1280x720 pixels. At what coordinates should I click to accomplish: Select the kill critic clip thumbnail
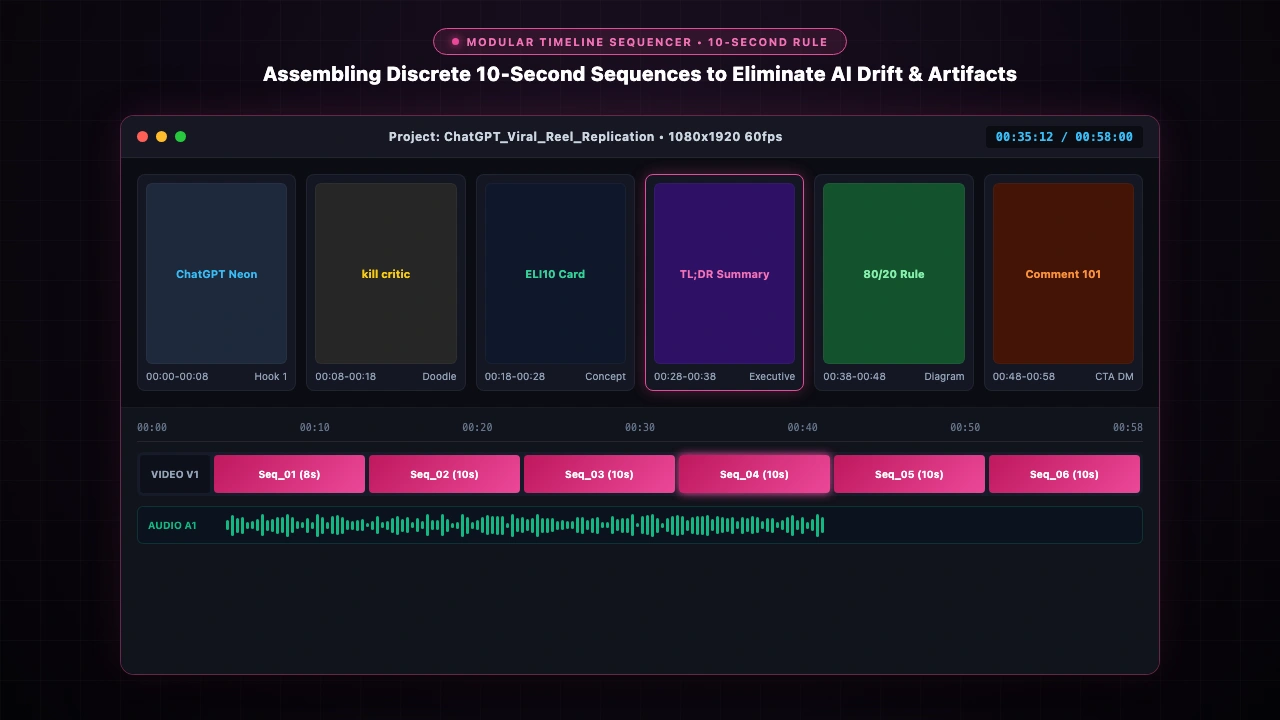(386, 273)
